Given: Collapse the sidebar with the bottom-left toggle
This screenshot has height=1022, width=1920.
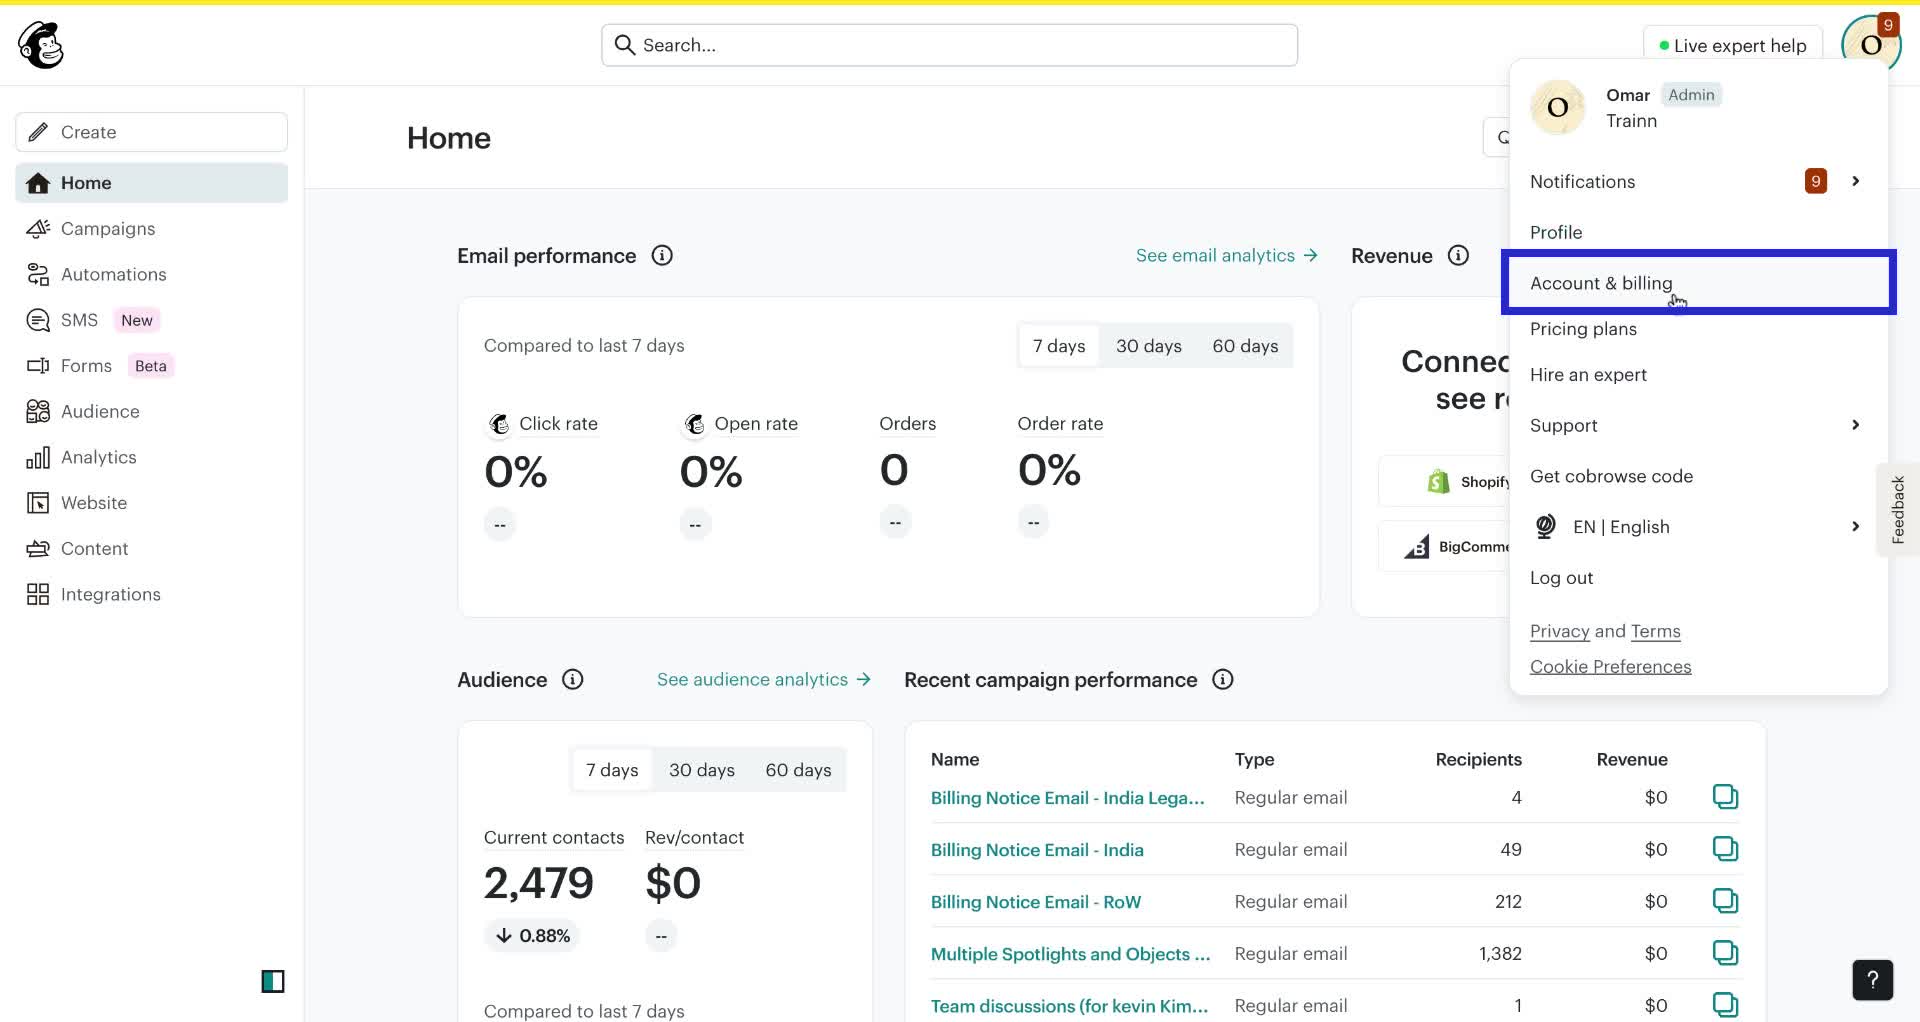Looking at the screenshot, I should 273,981.
